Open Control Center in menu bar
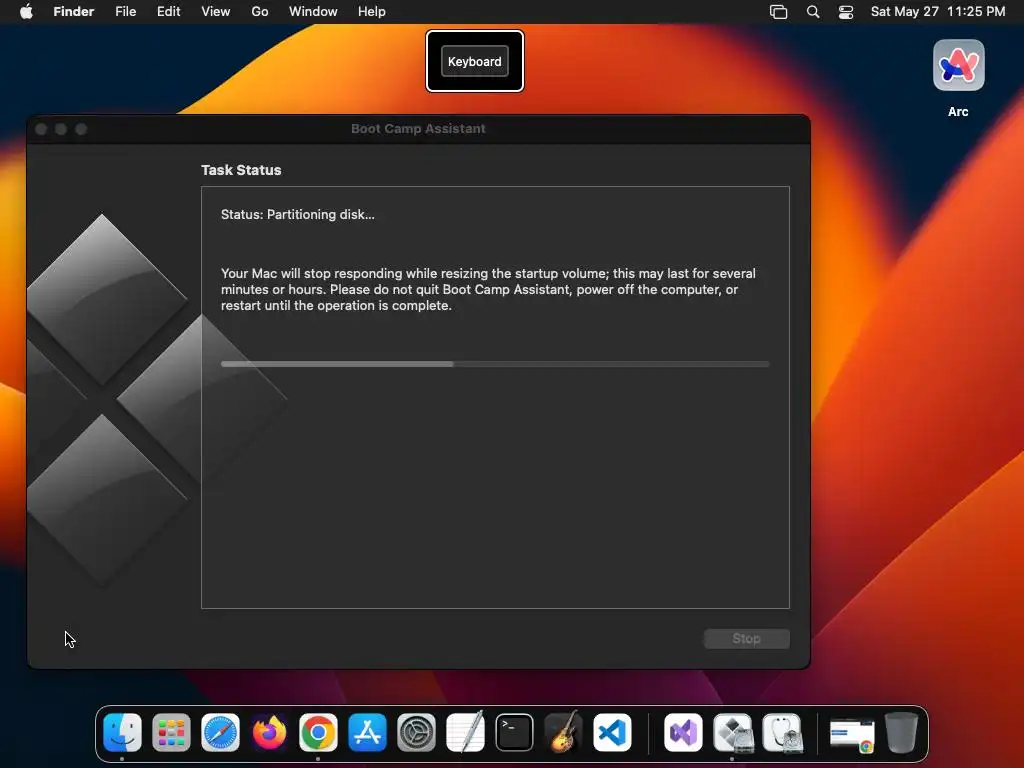This screenshot has width=1024, height=768. point(846,12)
